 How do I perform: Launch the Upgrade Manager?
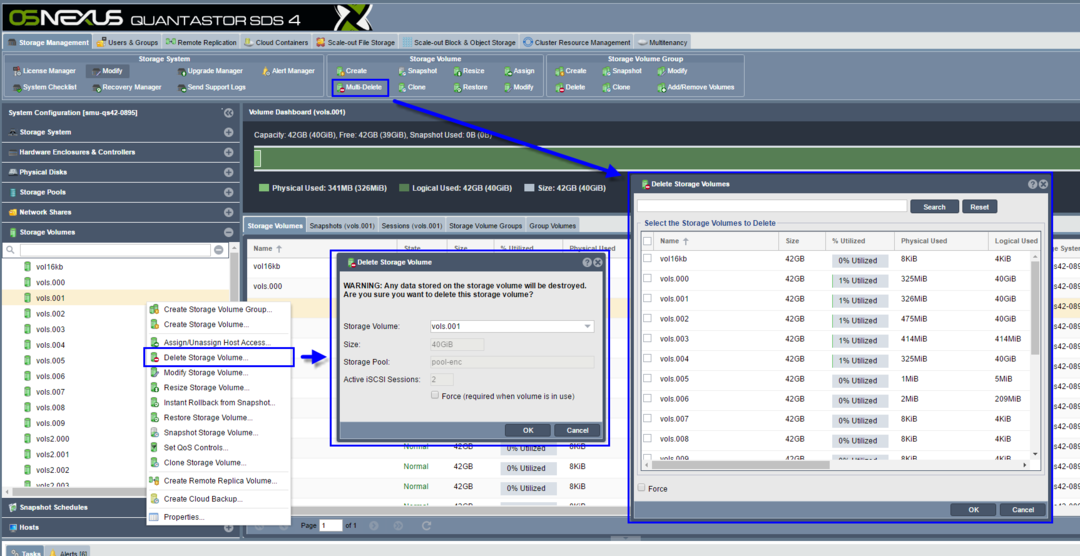tap(210, 71)
